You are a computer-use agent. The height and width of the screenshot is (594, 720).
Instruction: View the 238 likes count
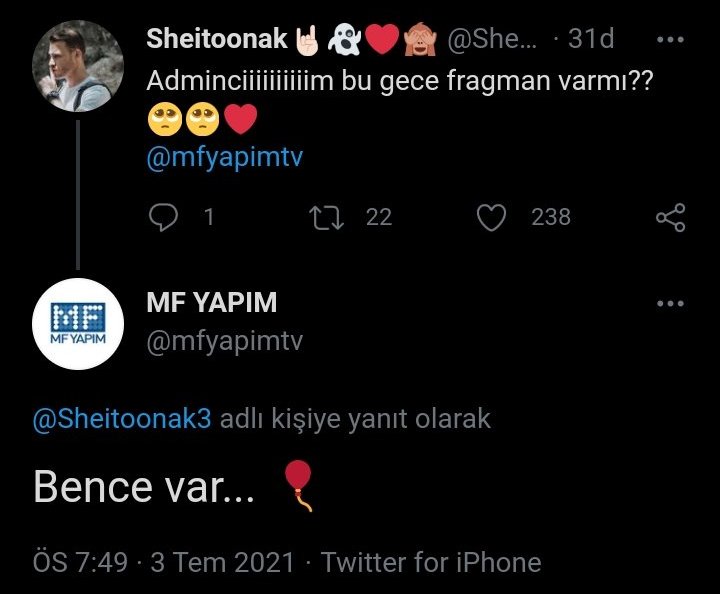(x=551, y=217)
